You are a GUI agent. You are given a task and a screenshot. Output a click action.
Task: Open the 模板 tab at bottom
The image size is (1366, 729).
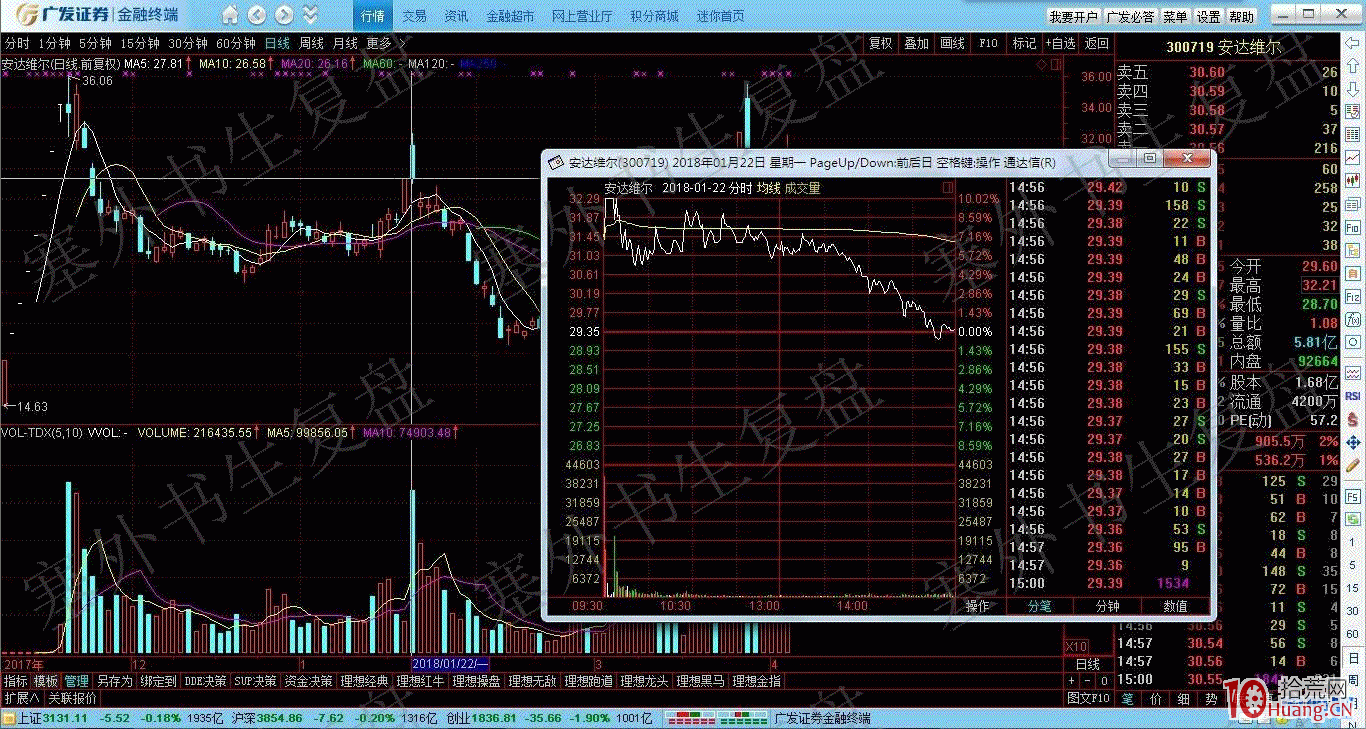click(46, 681)
